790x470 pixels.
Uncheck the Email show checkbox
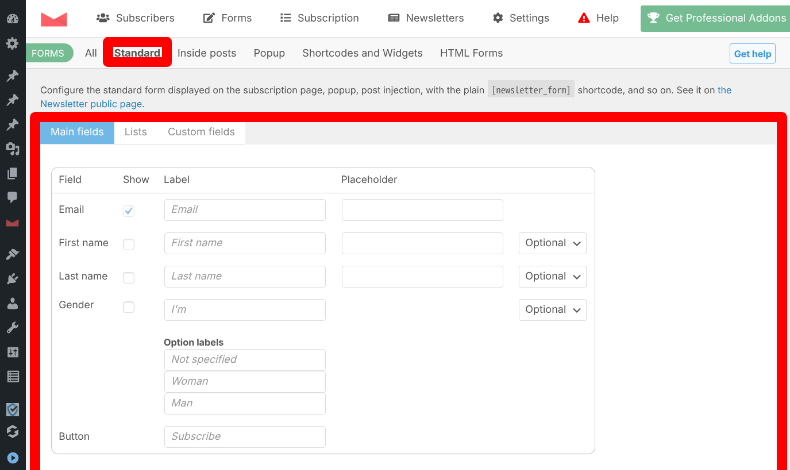tap(129, 211)
